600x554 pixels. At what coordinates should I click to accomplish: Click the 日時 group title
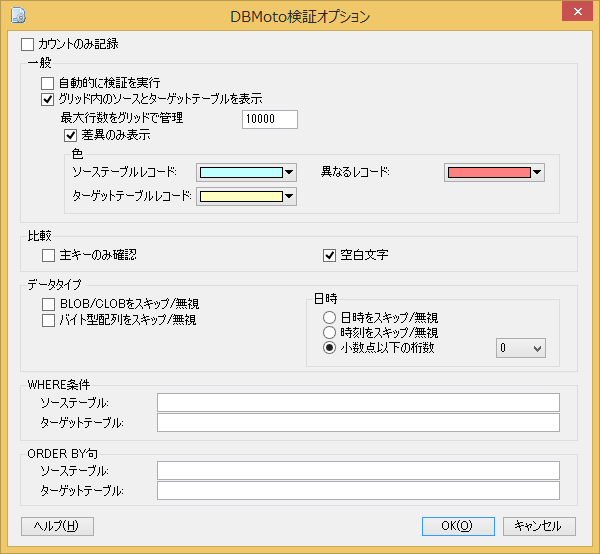point(326,299)
